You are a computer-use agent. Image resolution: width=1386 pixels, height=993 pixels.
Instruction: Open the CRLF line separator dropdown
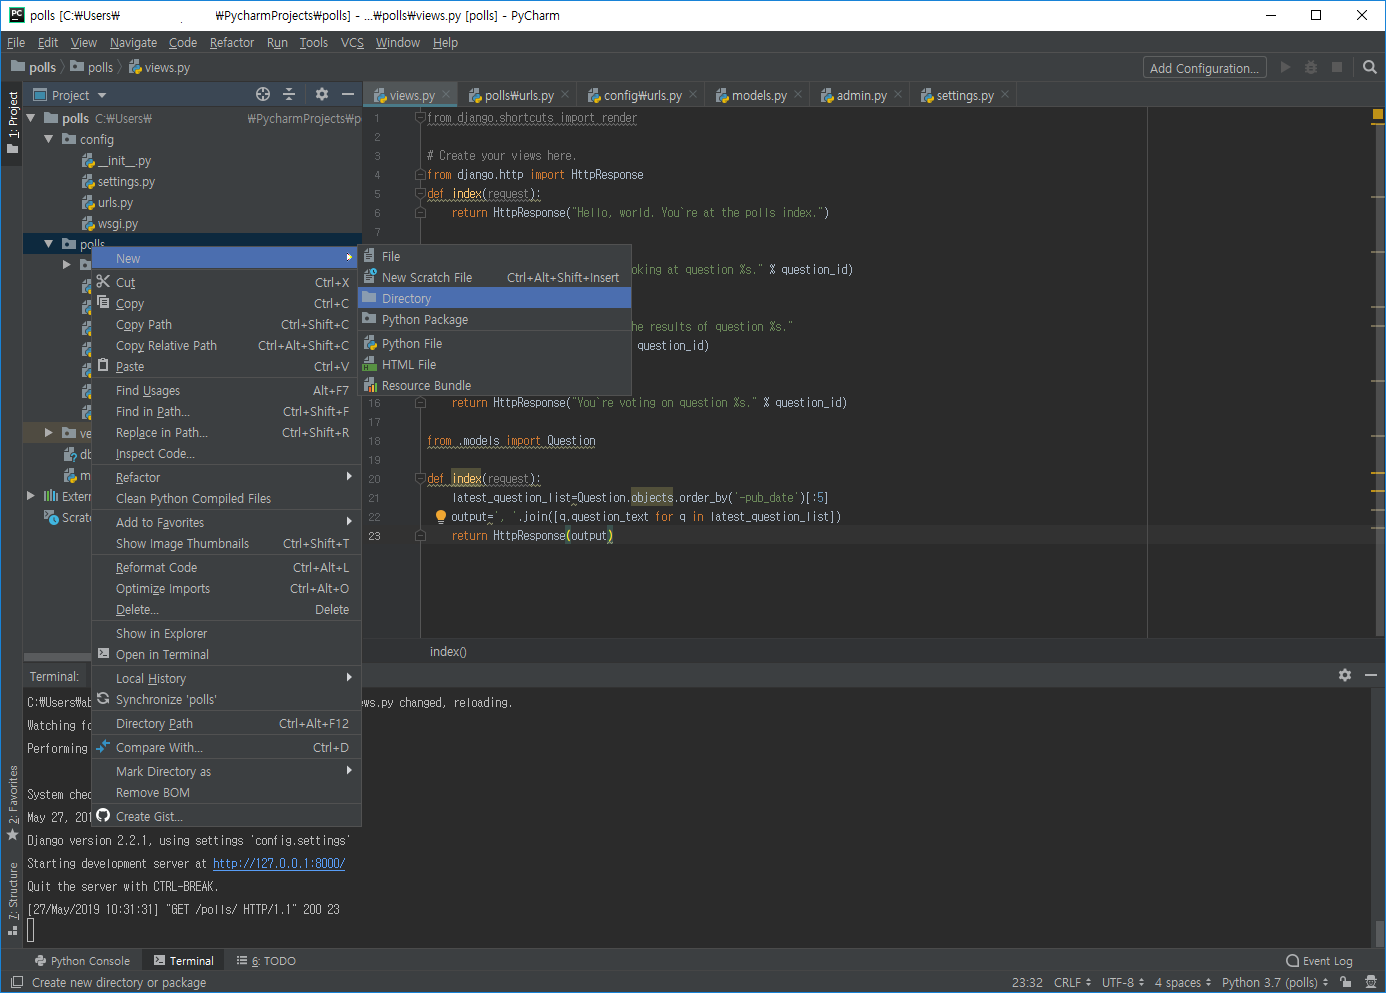coord(1072,982)
